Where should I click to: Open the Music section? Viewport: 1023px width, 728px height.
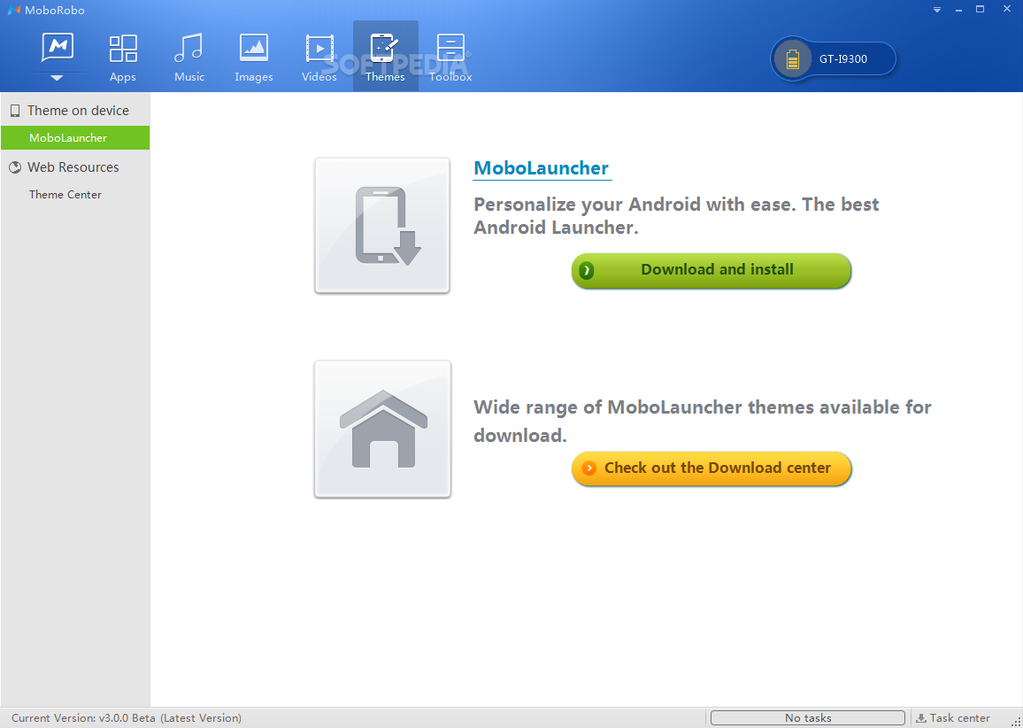[189, 58]
